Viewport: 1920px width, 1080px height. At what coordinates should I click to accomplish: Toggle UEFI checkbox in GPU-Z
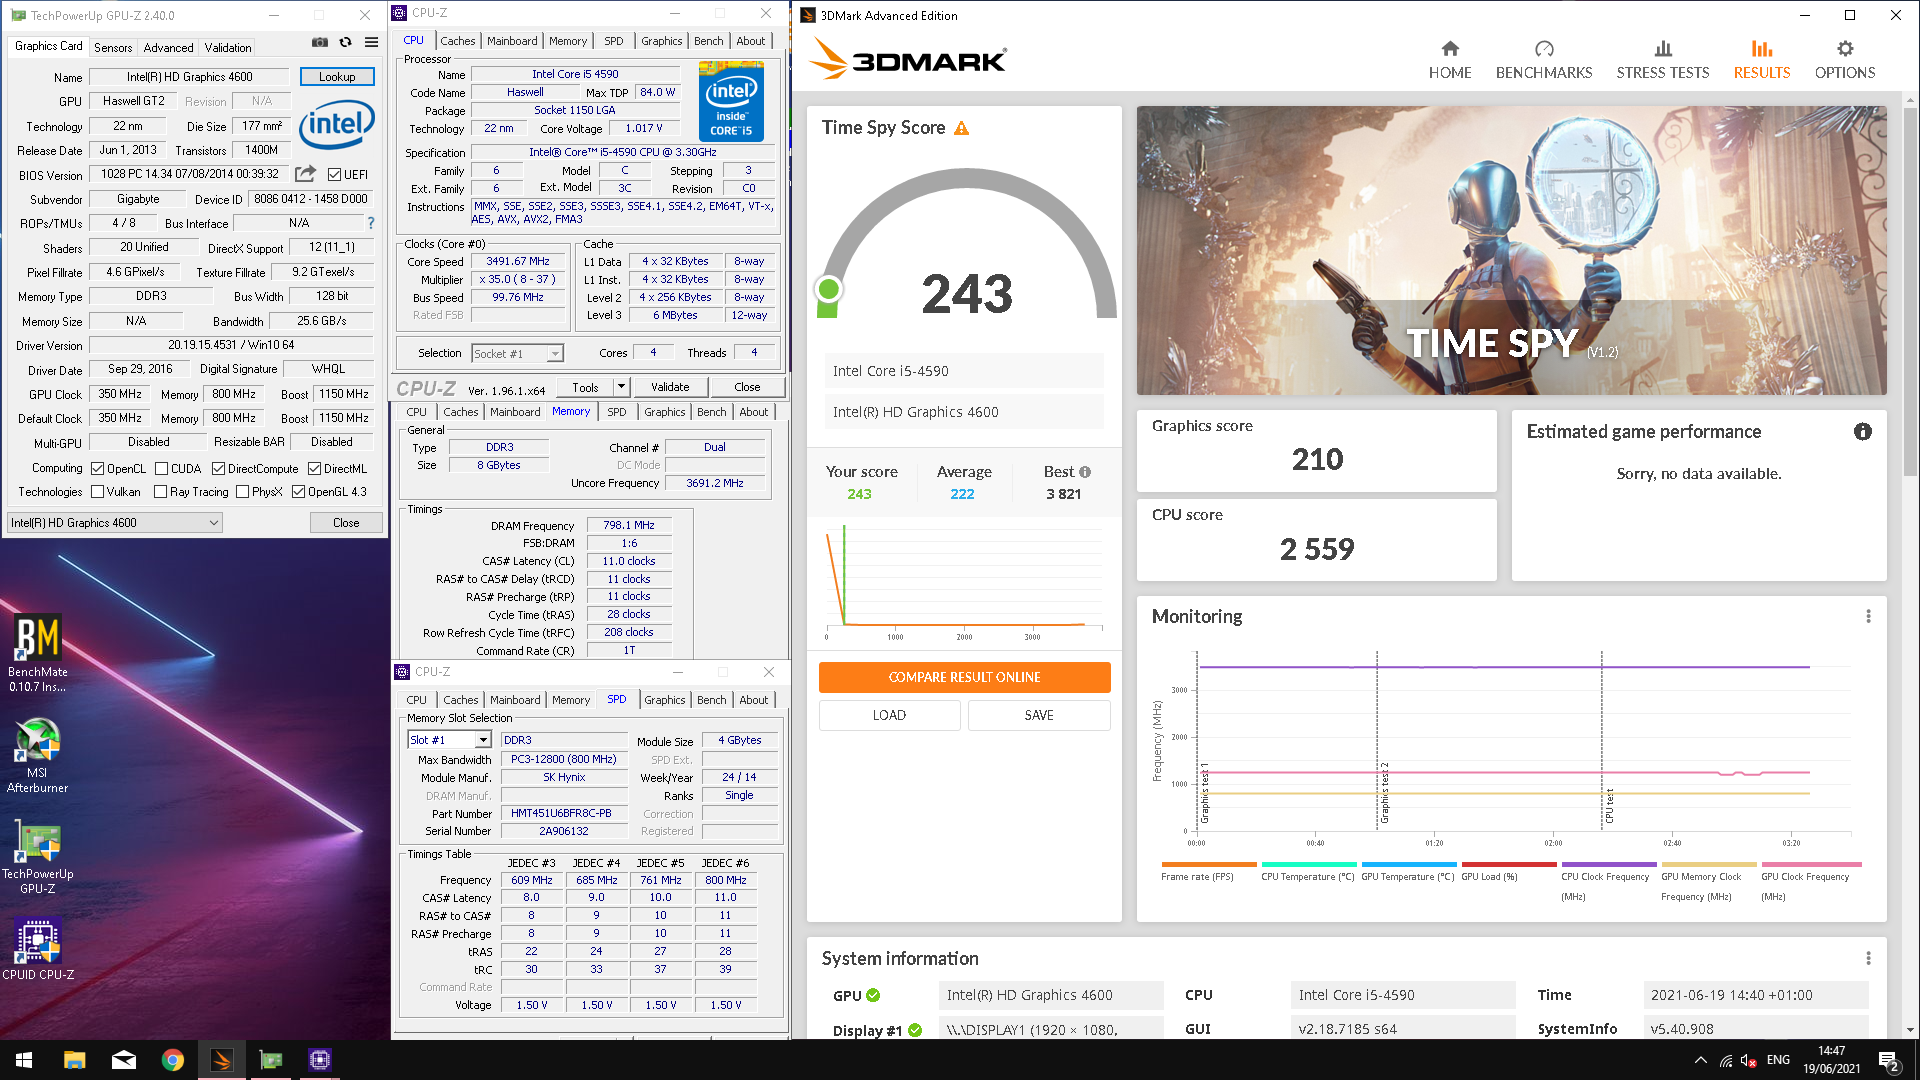tap(335, 174)
